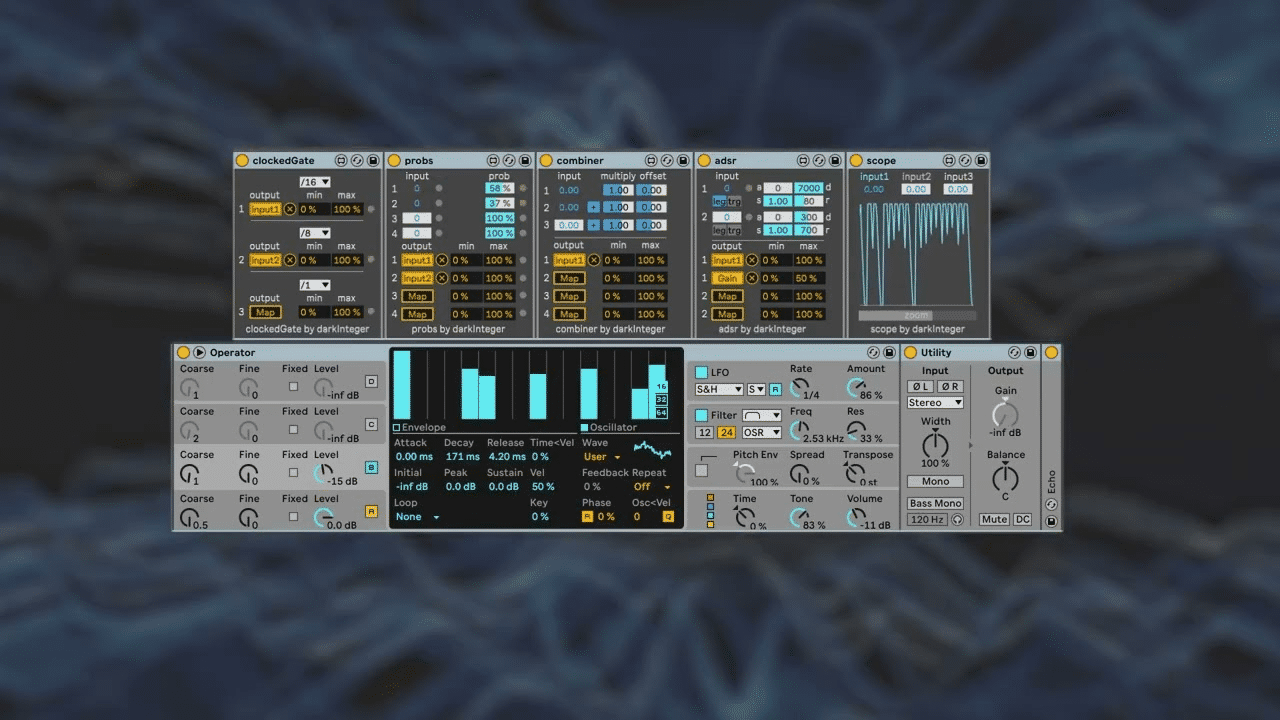Open the S&H LFO waveform dropdown
Screen dimensions: 1280x720
[x=719, y=389]
